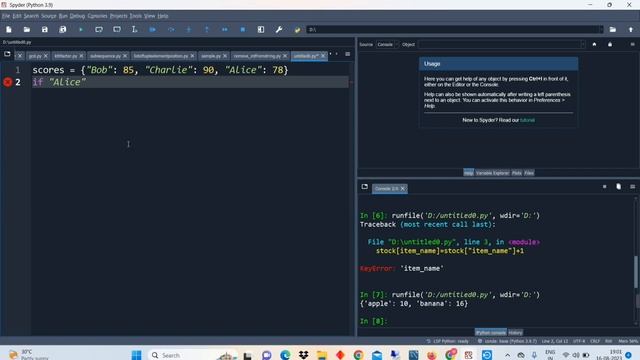The image size is (640, 360).
Task: Open the View menu
Action: tap(149, 16)
